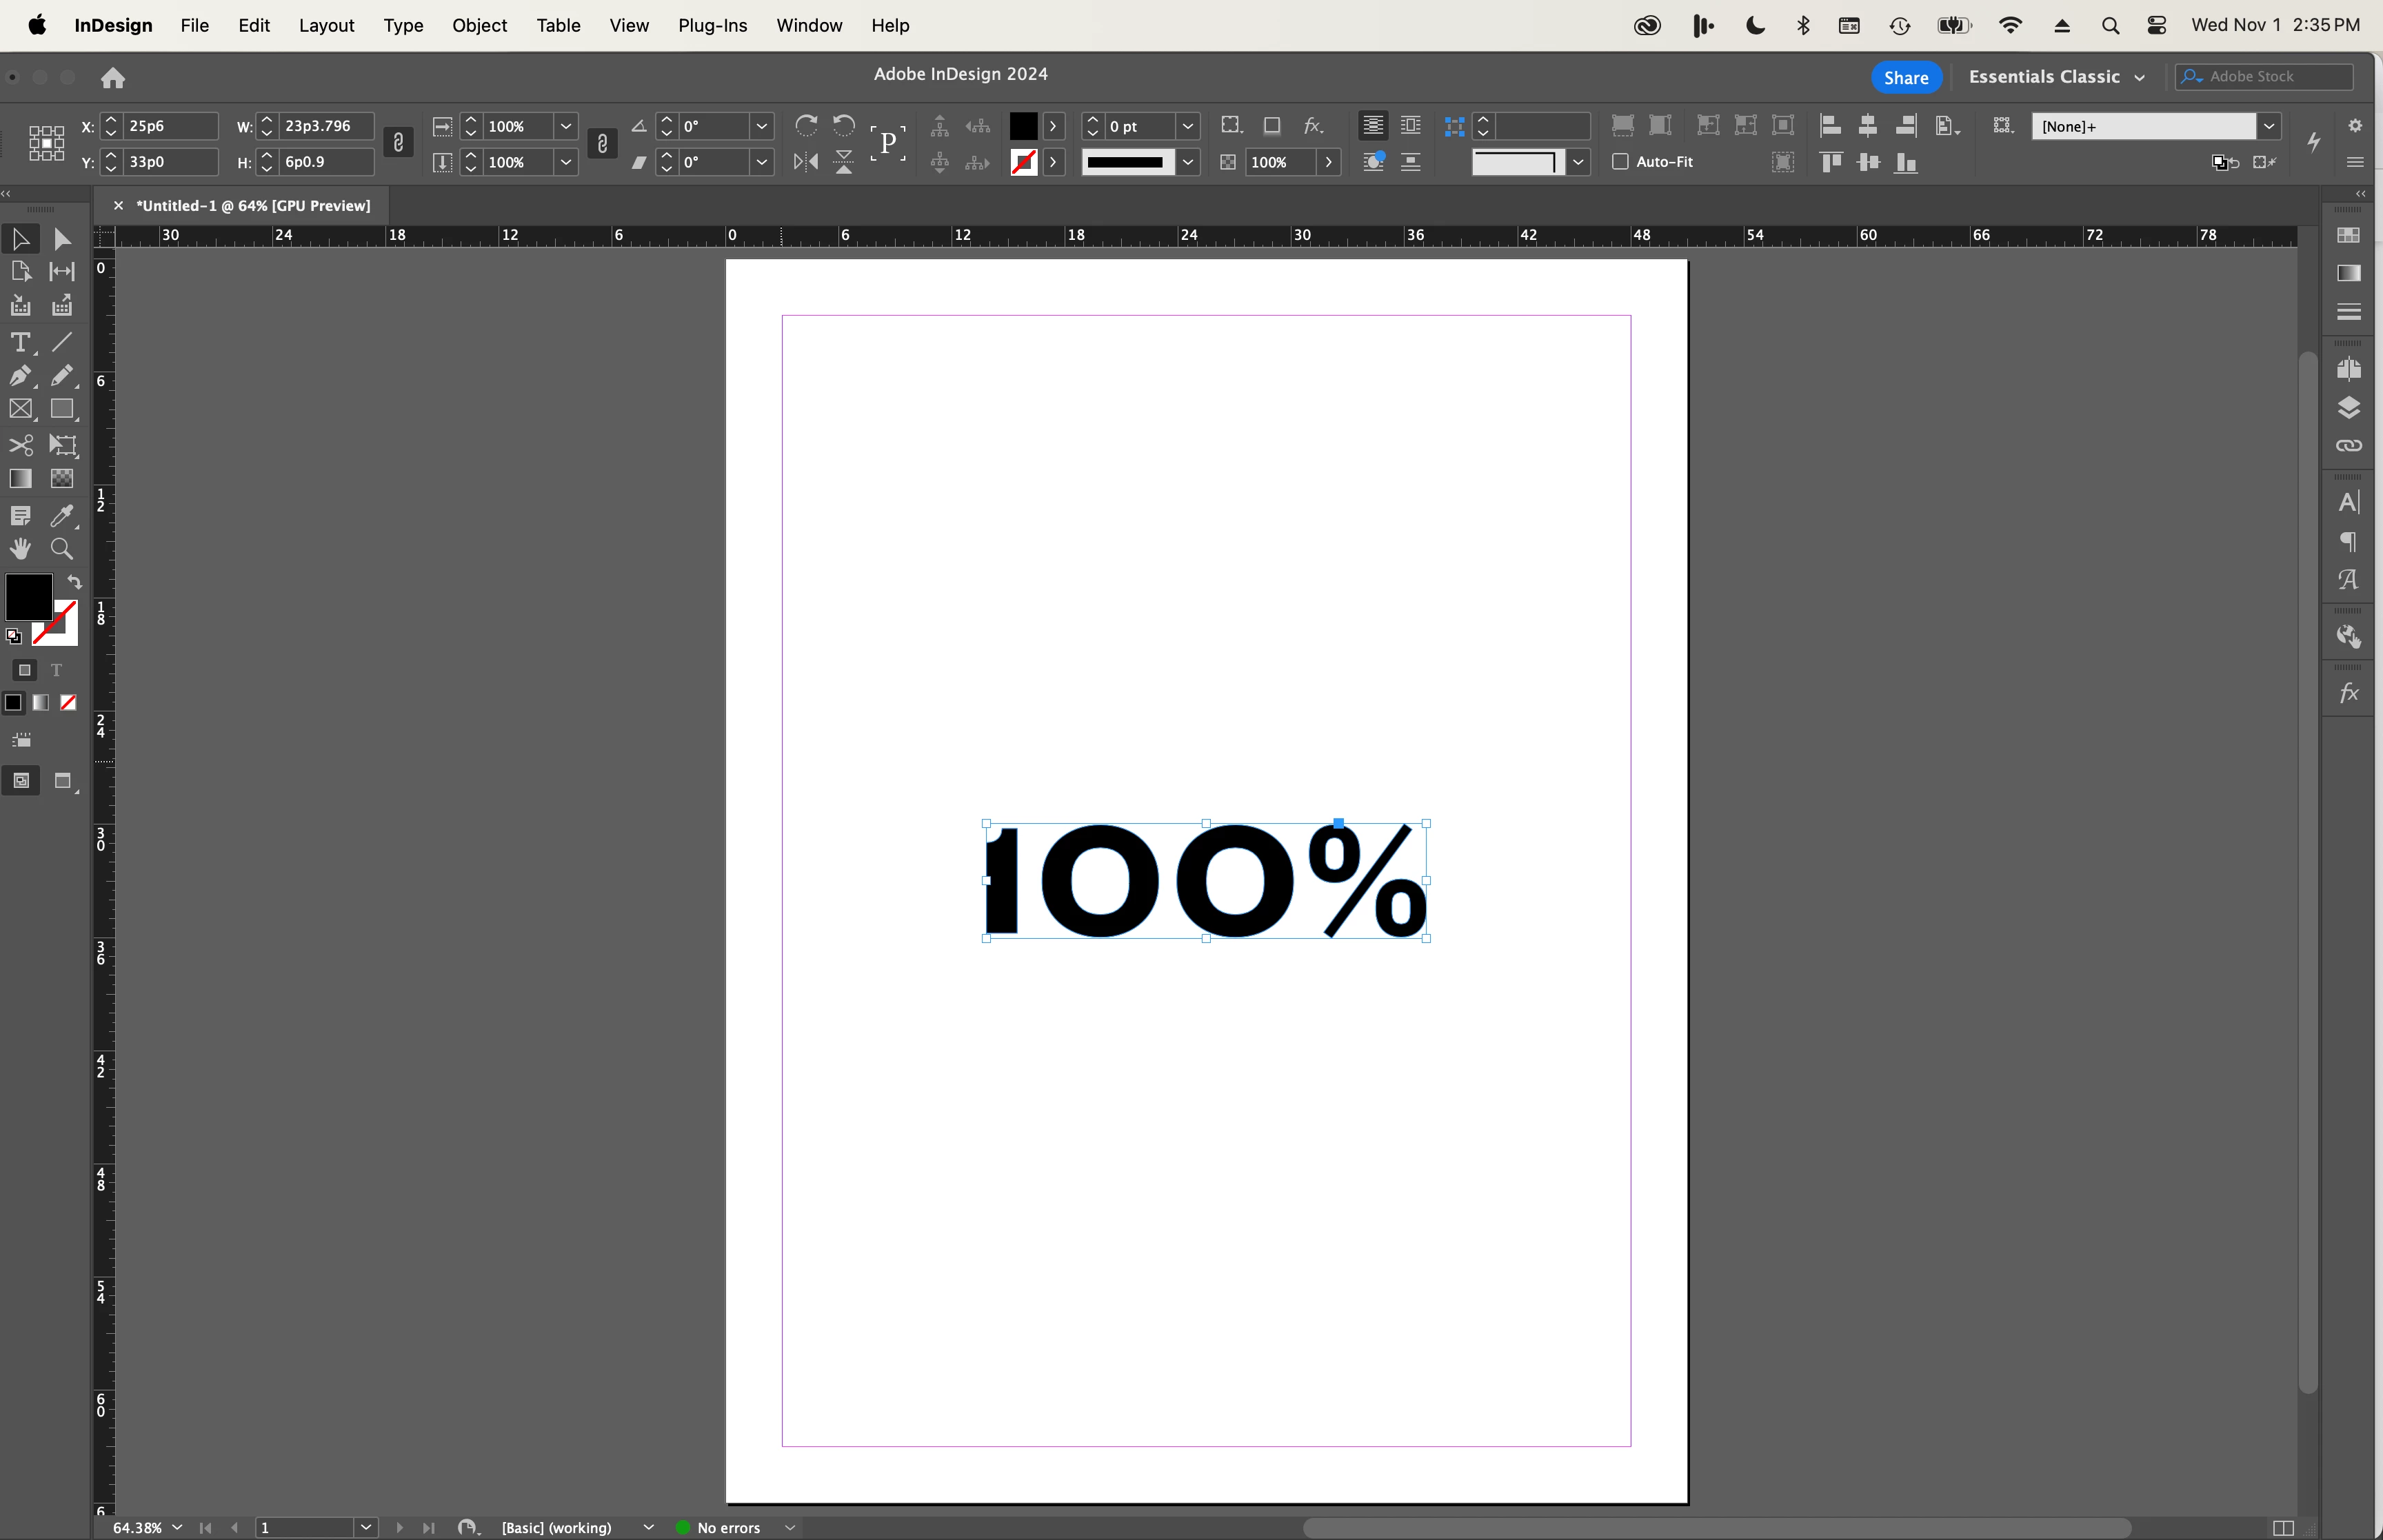Toggle constrain scaling proportions link
The width and height of the screenshot is (2383, 1540).
602,143
